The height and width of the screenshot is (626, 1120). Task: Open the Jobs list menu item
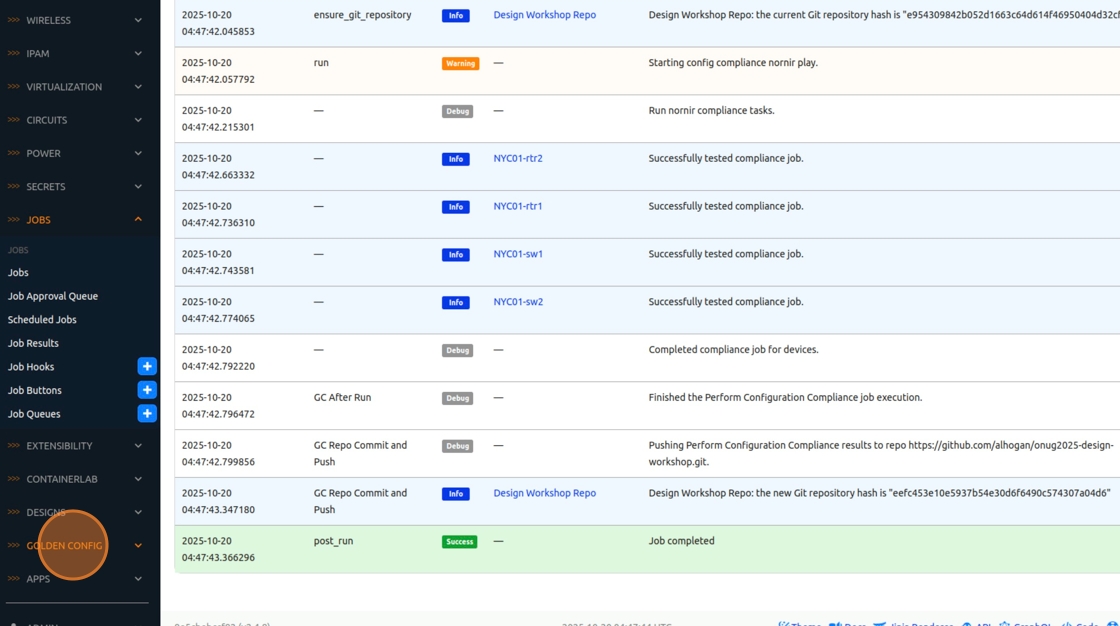[18, 273]
